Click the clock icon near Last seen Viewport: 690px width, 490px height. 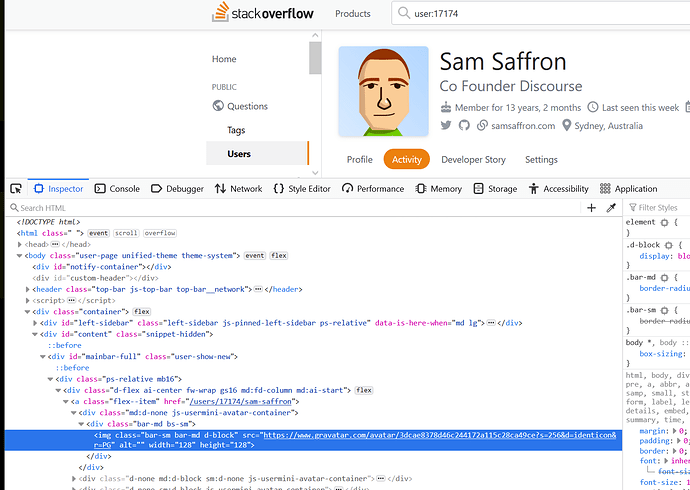pyautogui.click(x=593, y=107)
